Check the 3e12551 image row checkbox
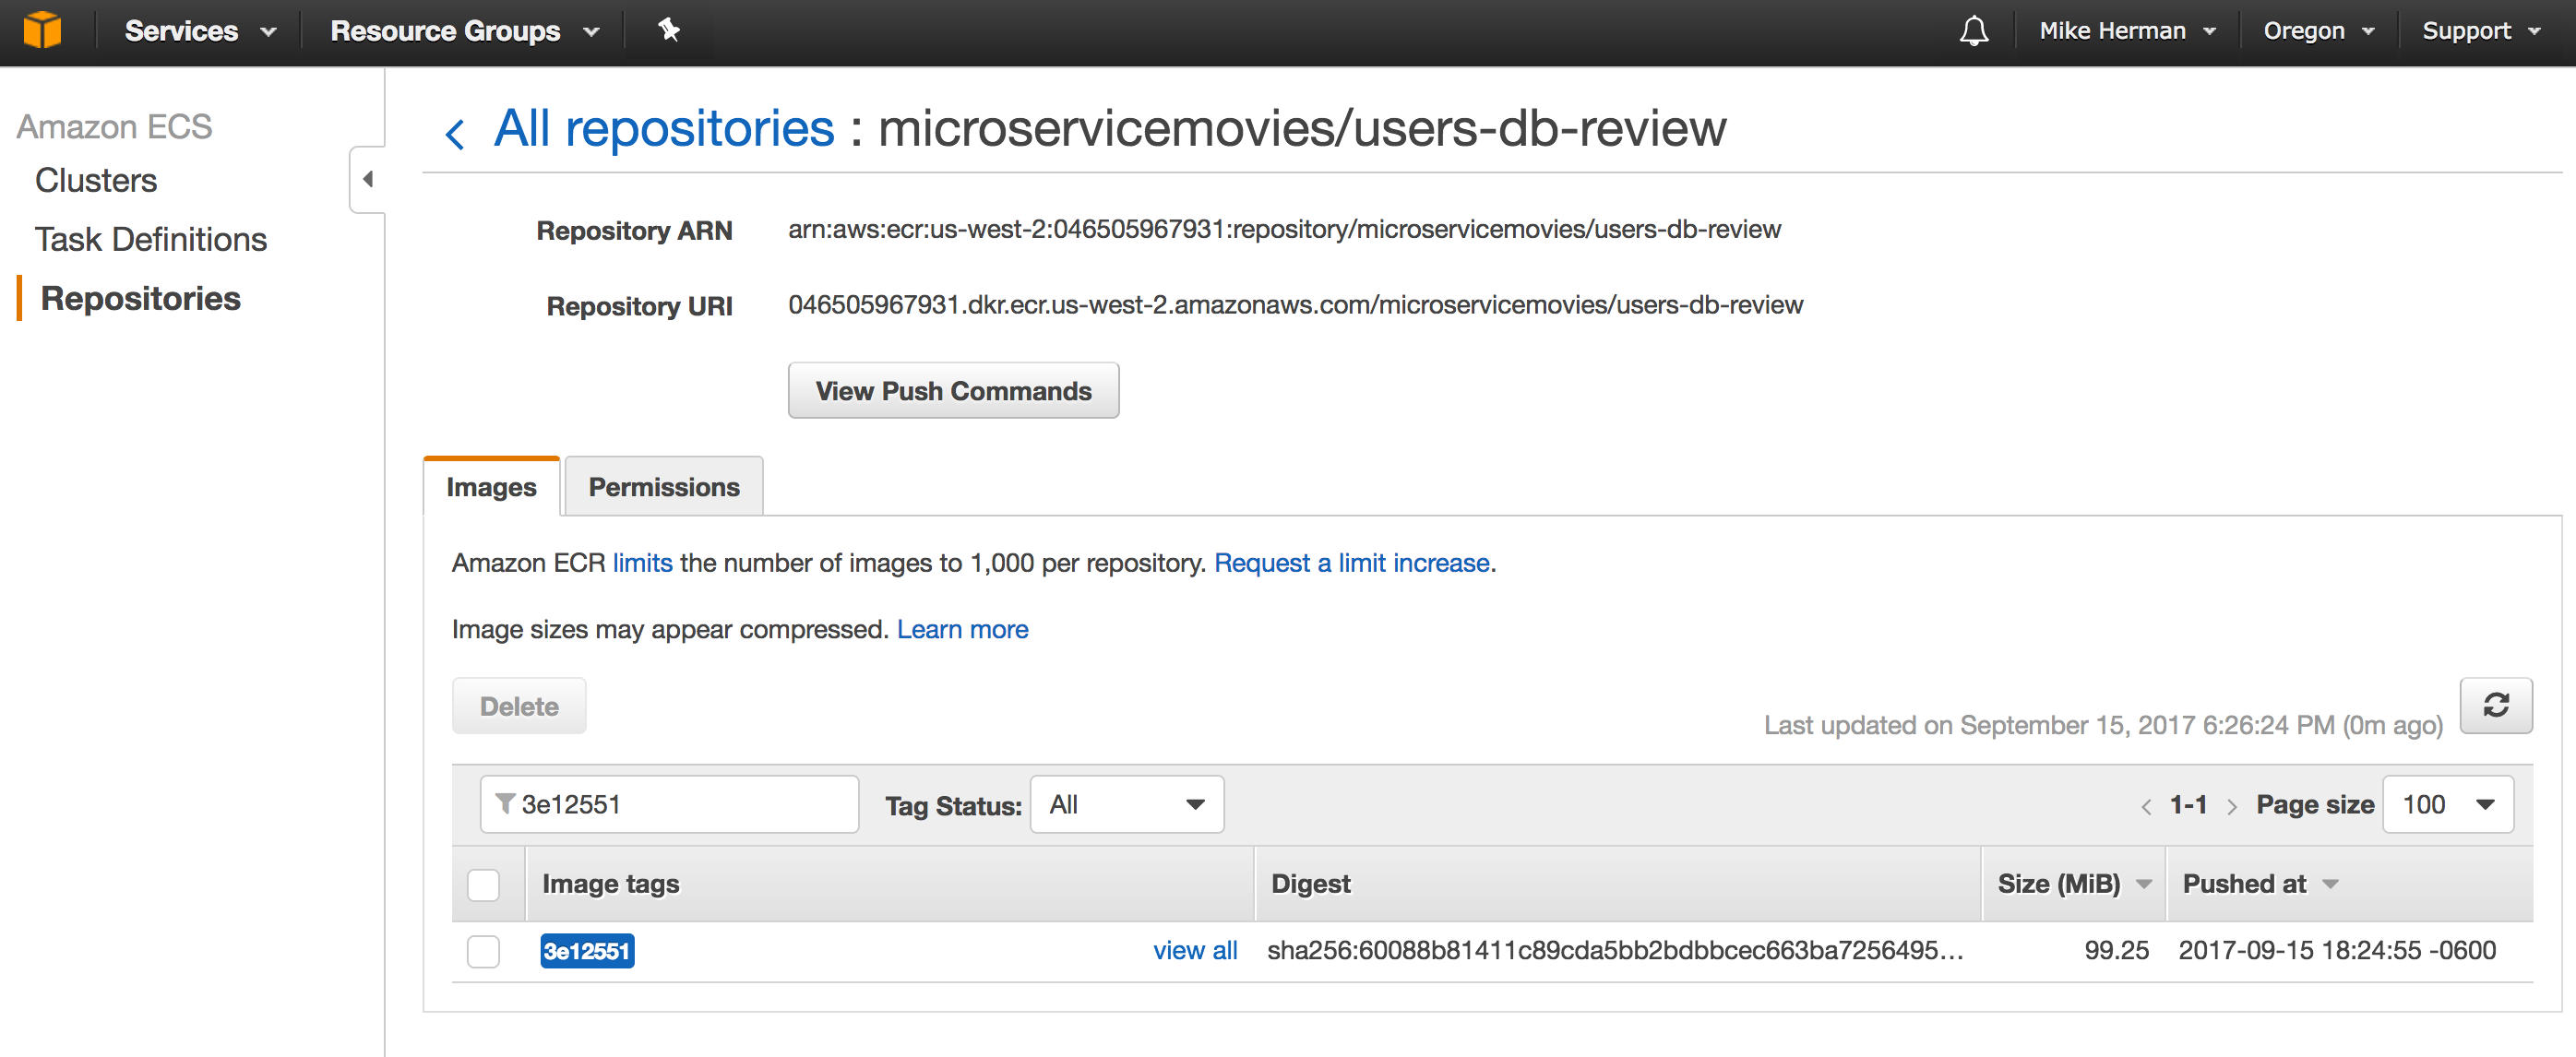2576x1057 pixels. click(x=484, y=952)
